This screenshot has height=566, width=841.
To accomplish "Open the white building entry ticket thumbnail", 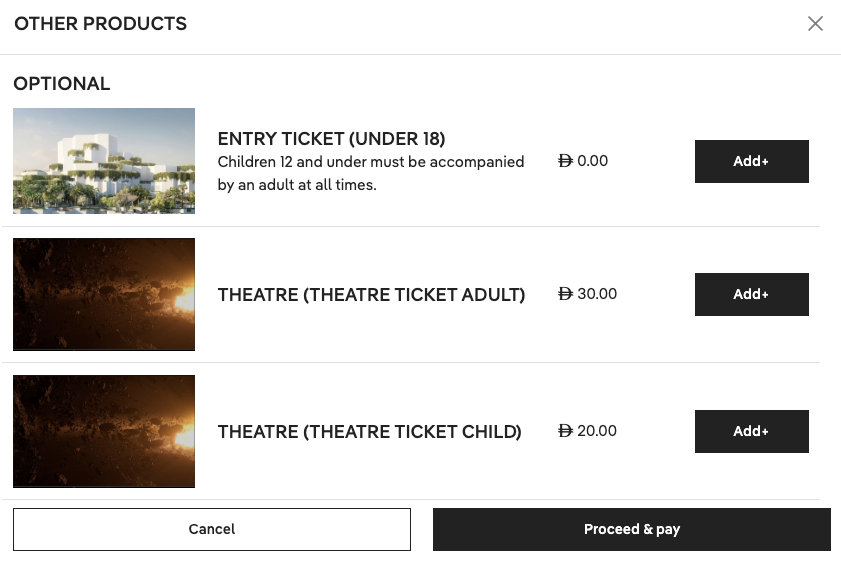I will click(104, 161).
